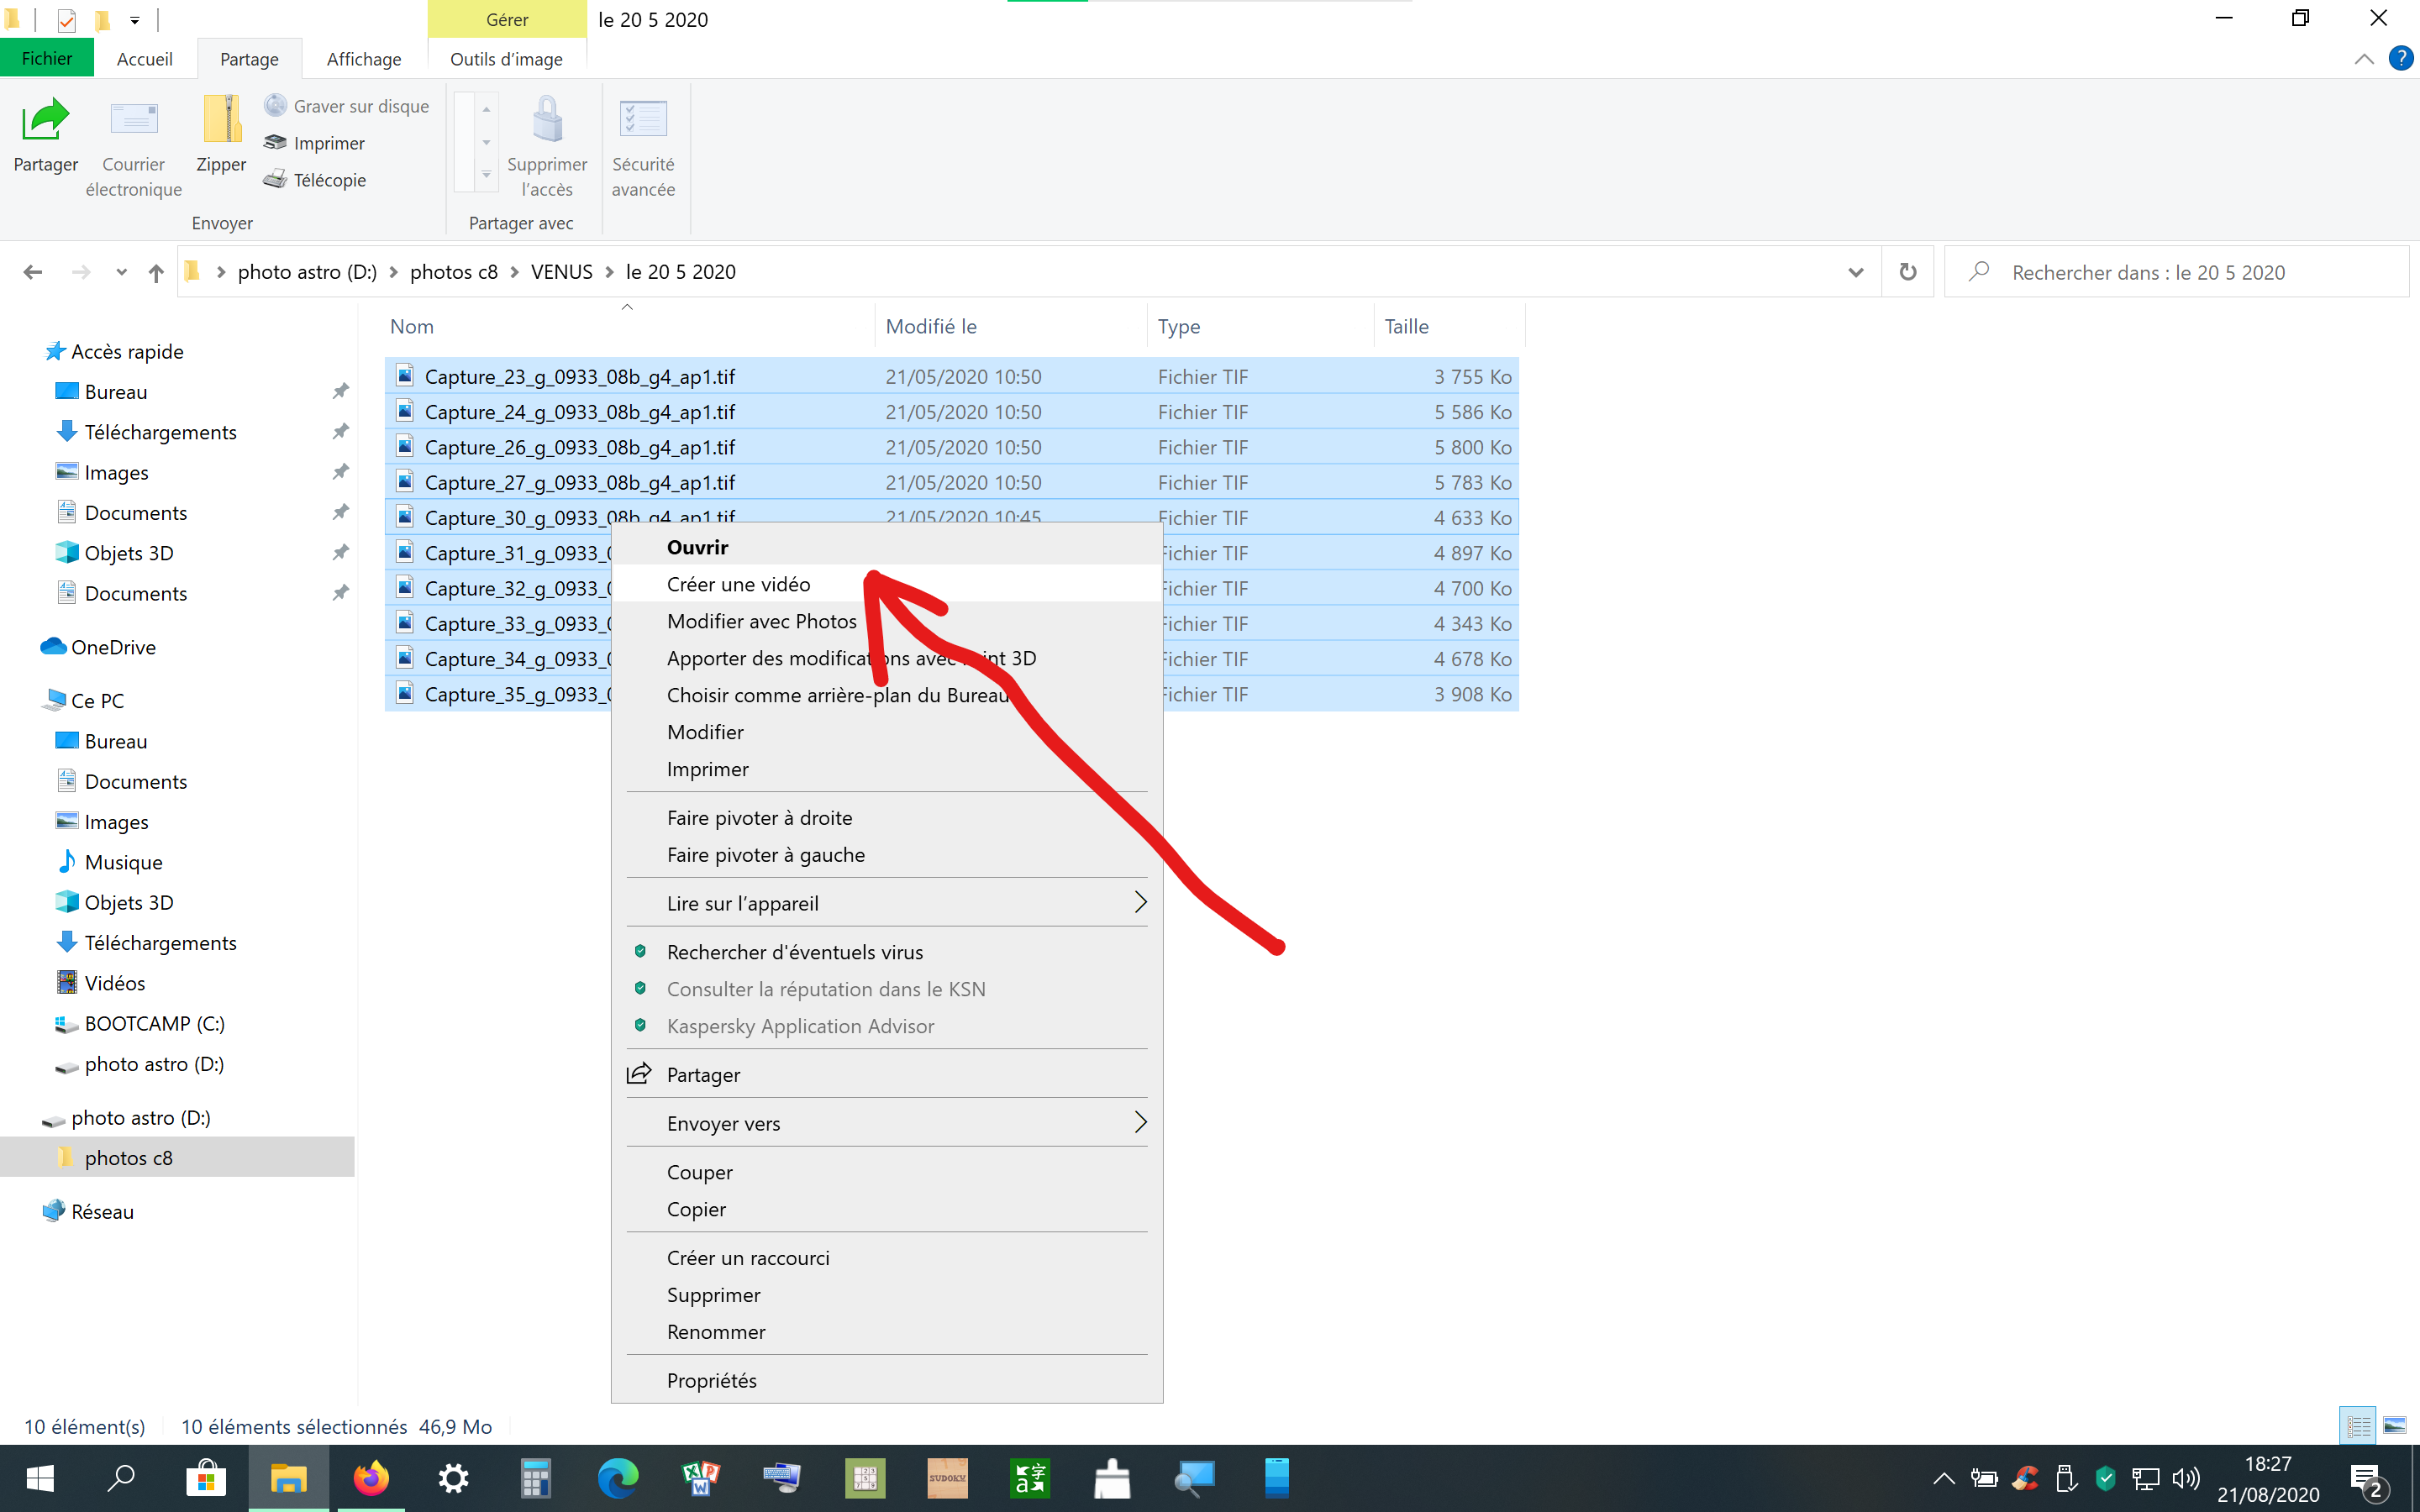The width and height of the screenshot is (2420, 1512).
Task: Switch to large thumbnails view icon
Action: [x=2395, y=1425]
